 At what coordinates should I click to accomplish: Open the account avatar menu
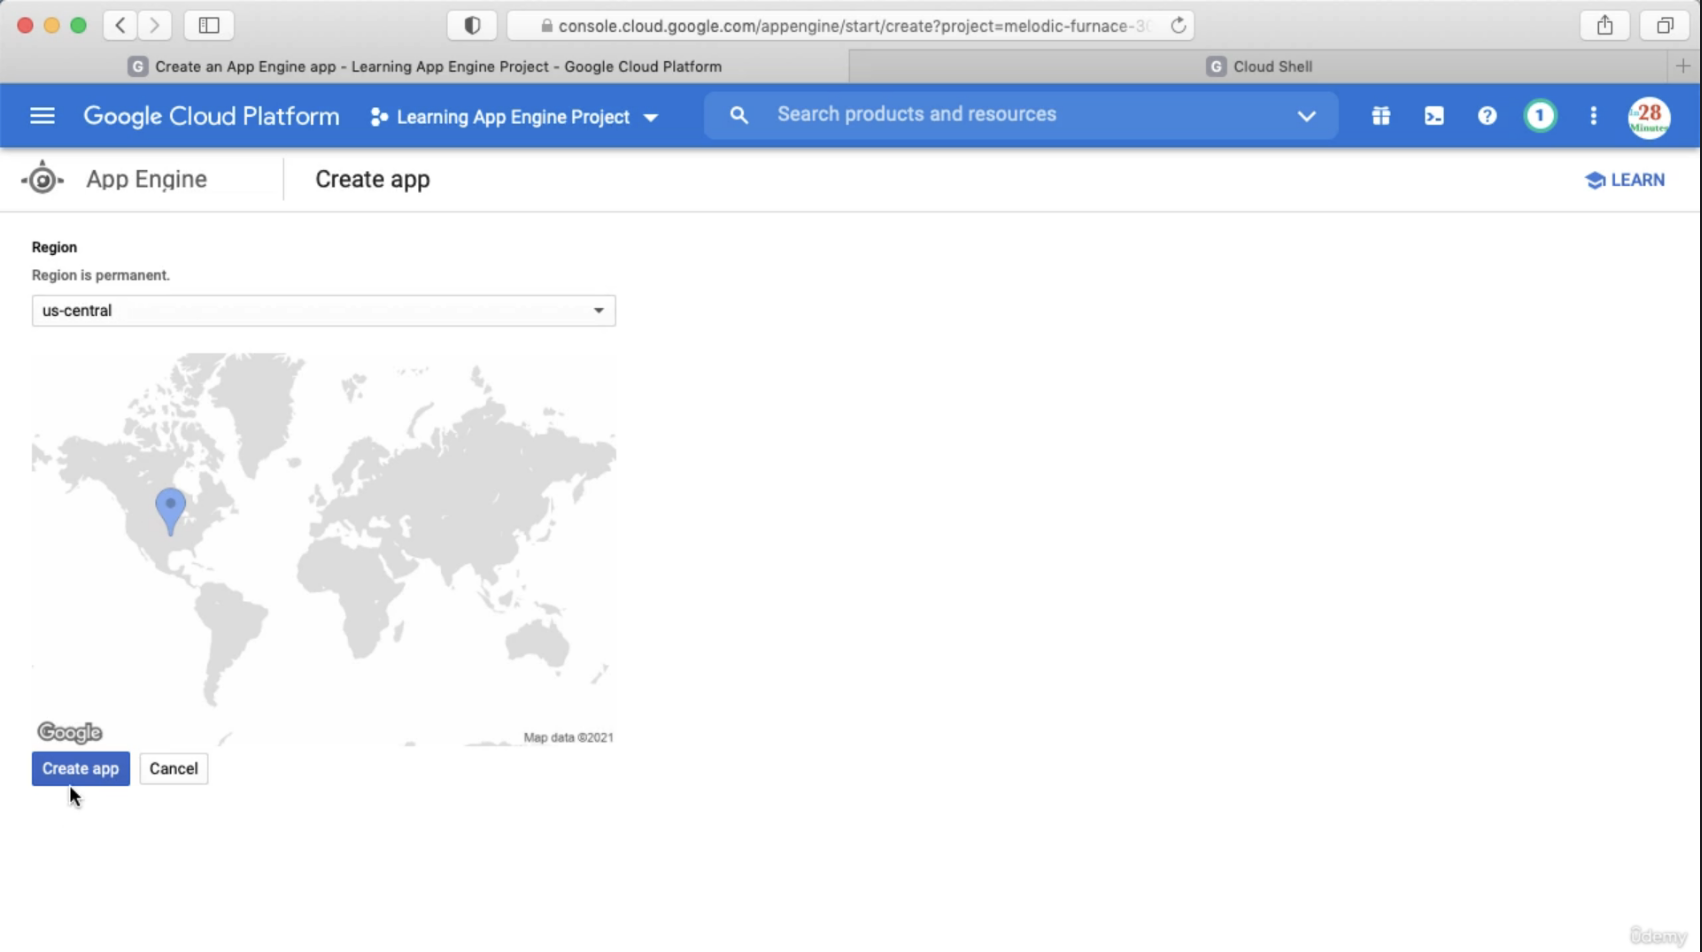click(1648, 117)
